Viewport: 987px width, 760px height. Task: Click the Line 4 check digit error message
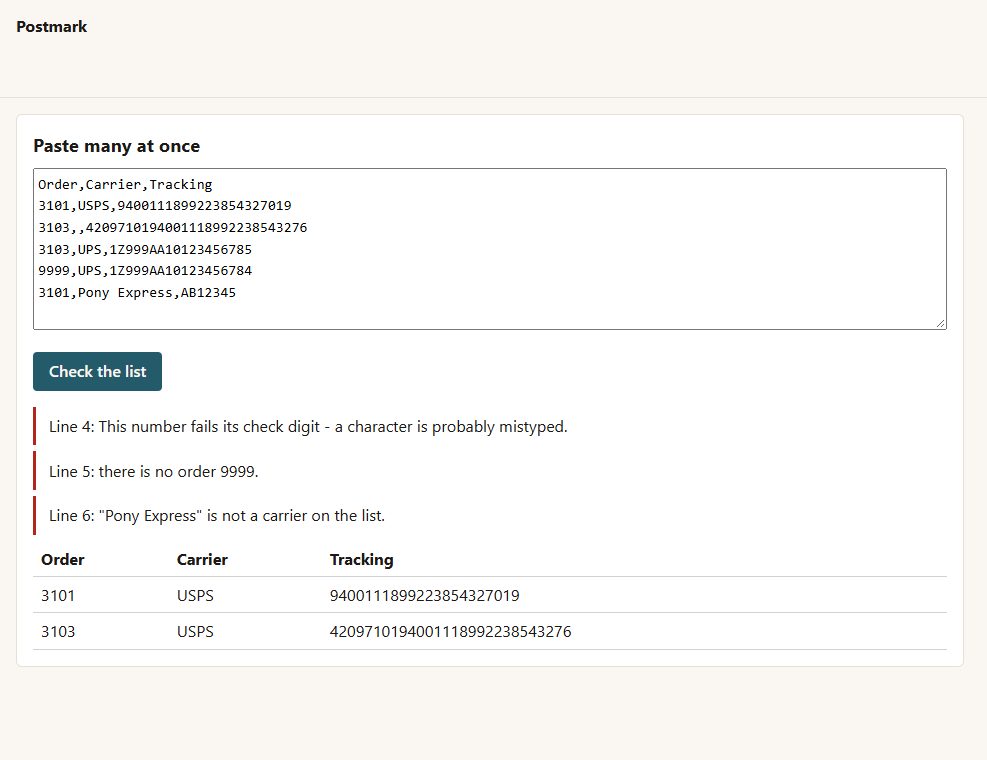click(308, 427)
